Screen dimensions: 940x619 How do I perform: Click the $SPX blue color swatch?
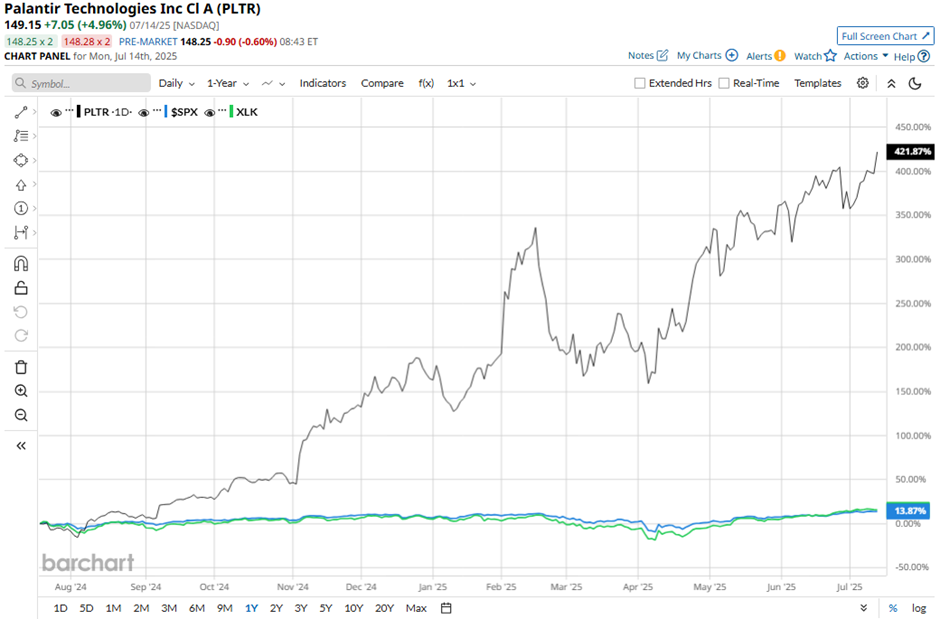166,111
